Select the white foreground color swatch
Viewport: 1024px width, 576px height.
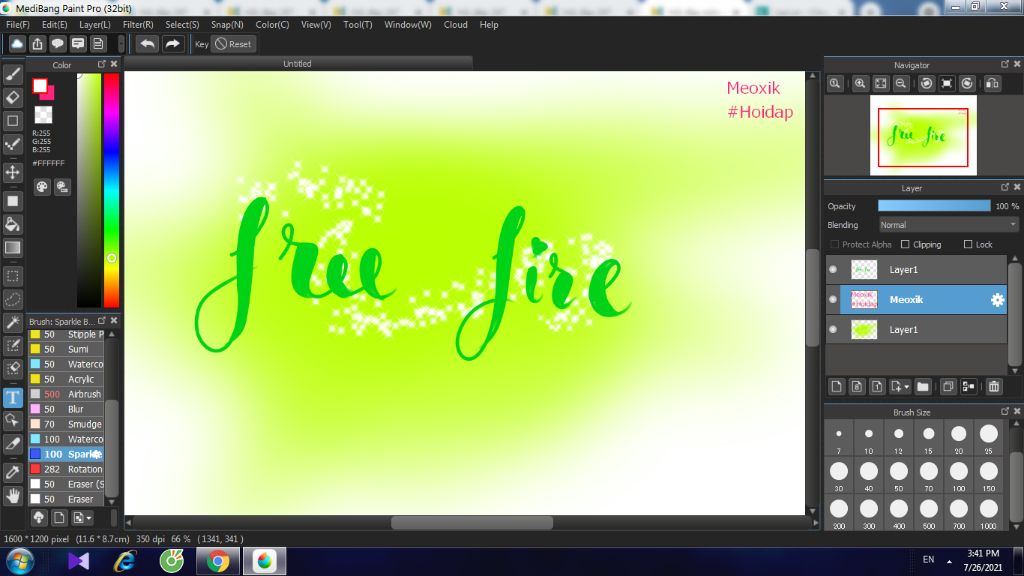point(40,86)
